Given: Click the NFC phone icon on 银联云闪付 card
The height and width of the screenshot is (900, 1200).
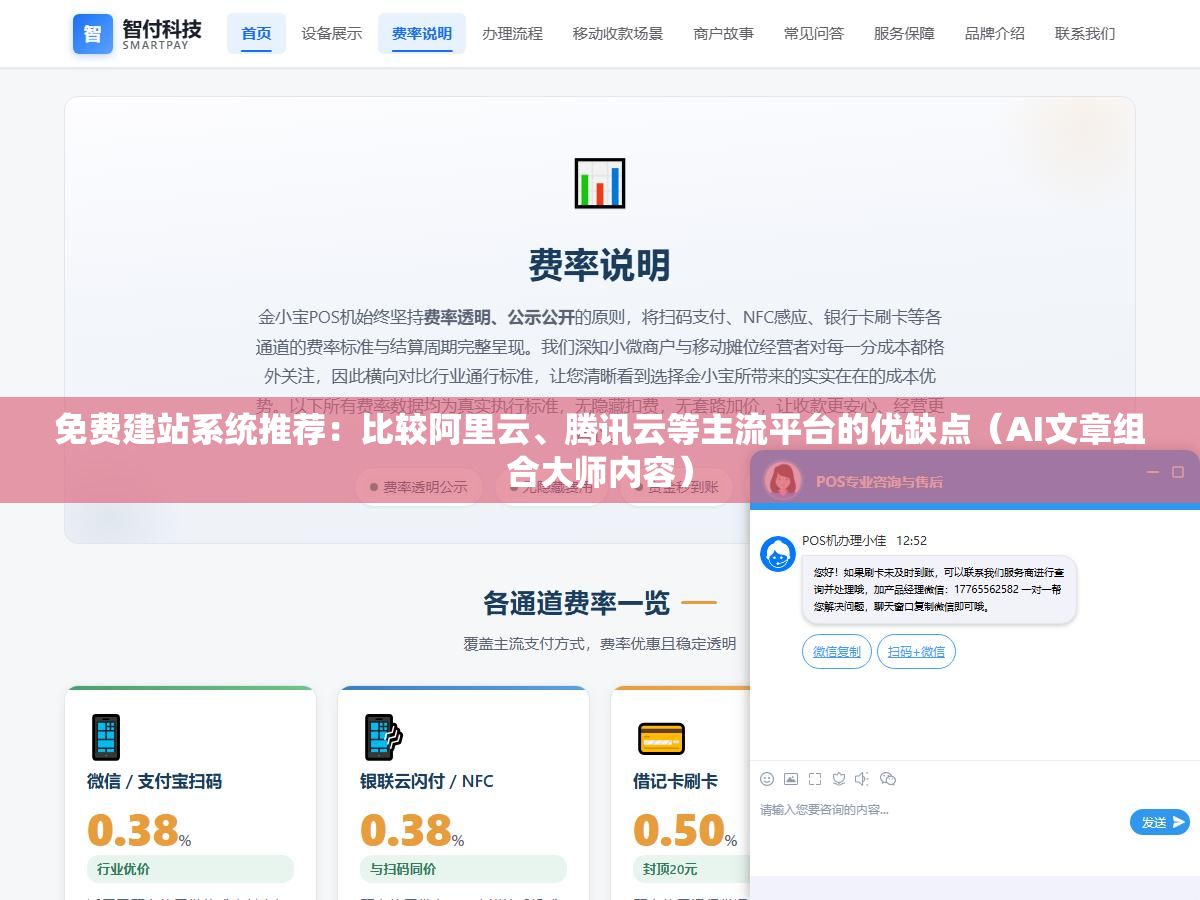Looking at the screenshot, I should 382,738.
